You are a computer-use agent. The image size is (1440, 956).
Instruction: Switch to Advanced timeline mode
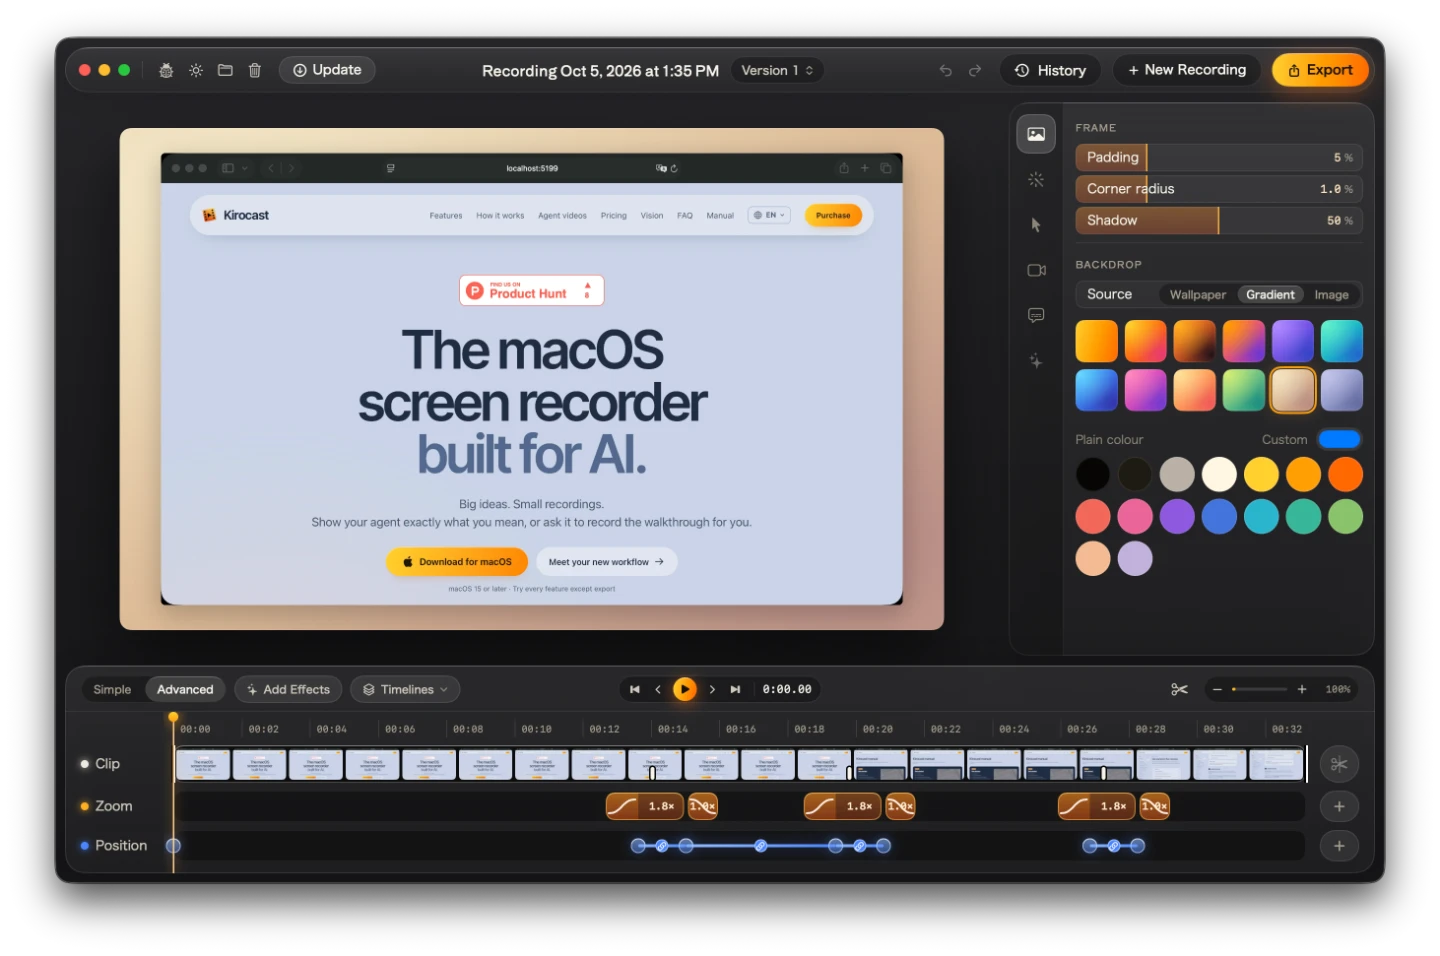(x=185, y=689)
